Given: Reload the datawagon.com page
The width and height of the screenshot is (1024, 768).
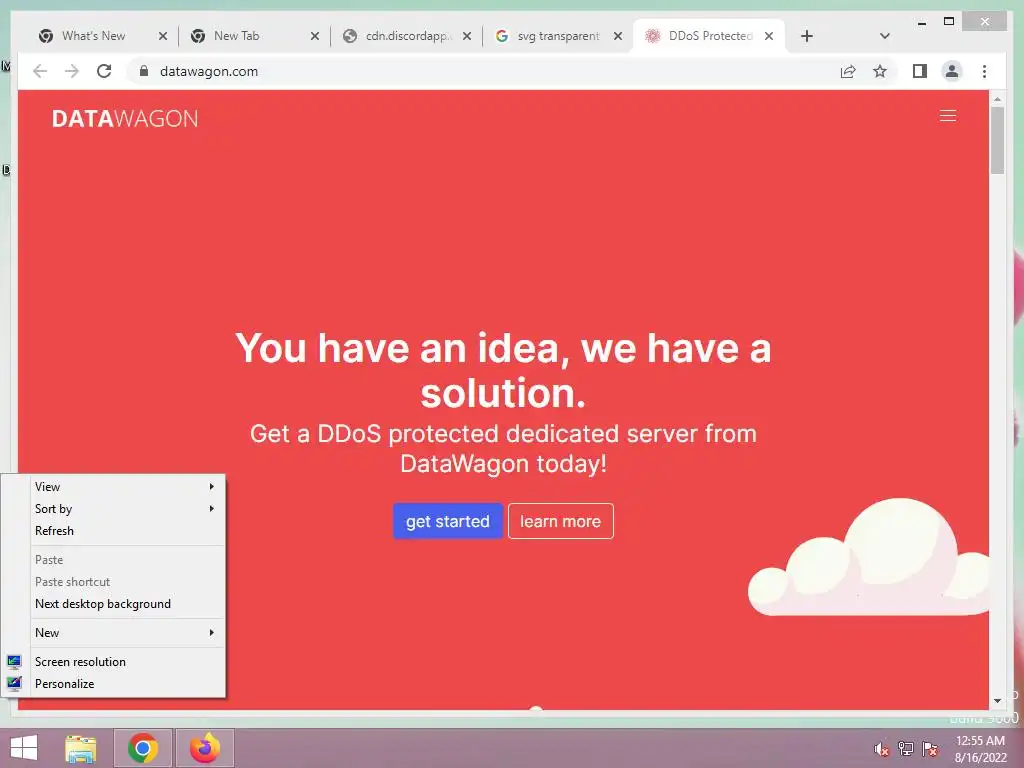Looking at the screenshot, I should point(104,71).
